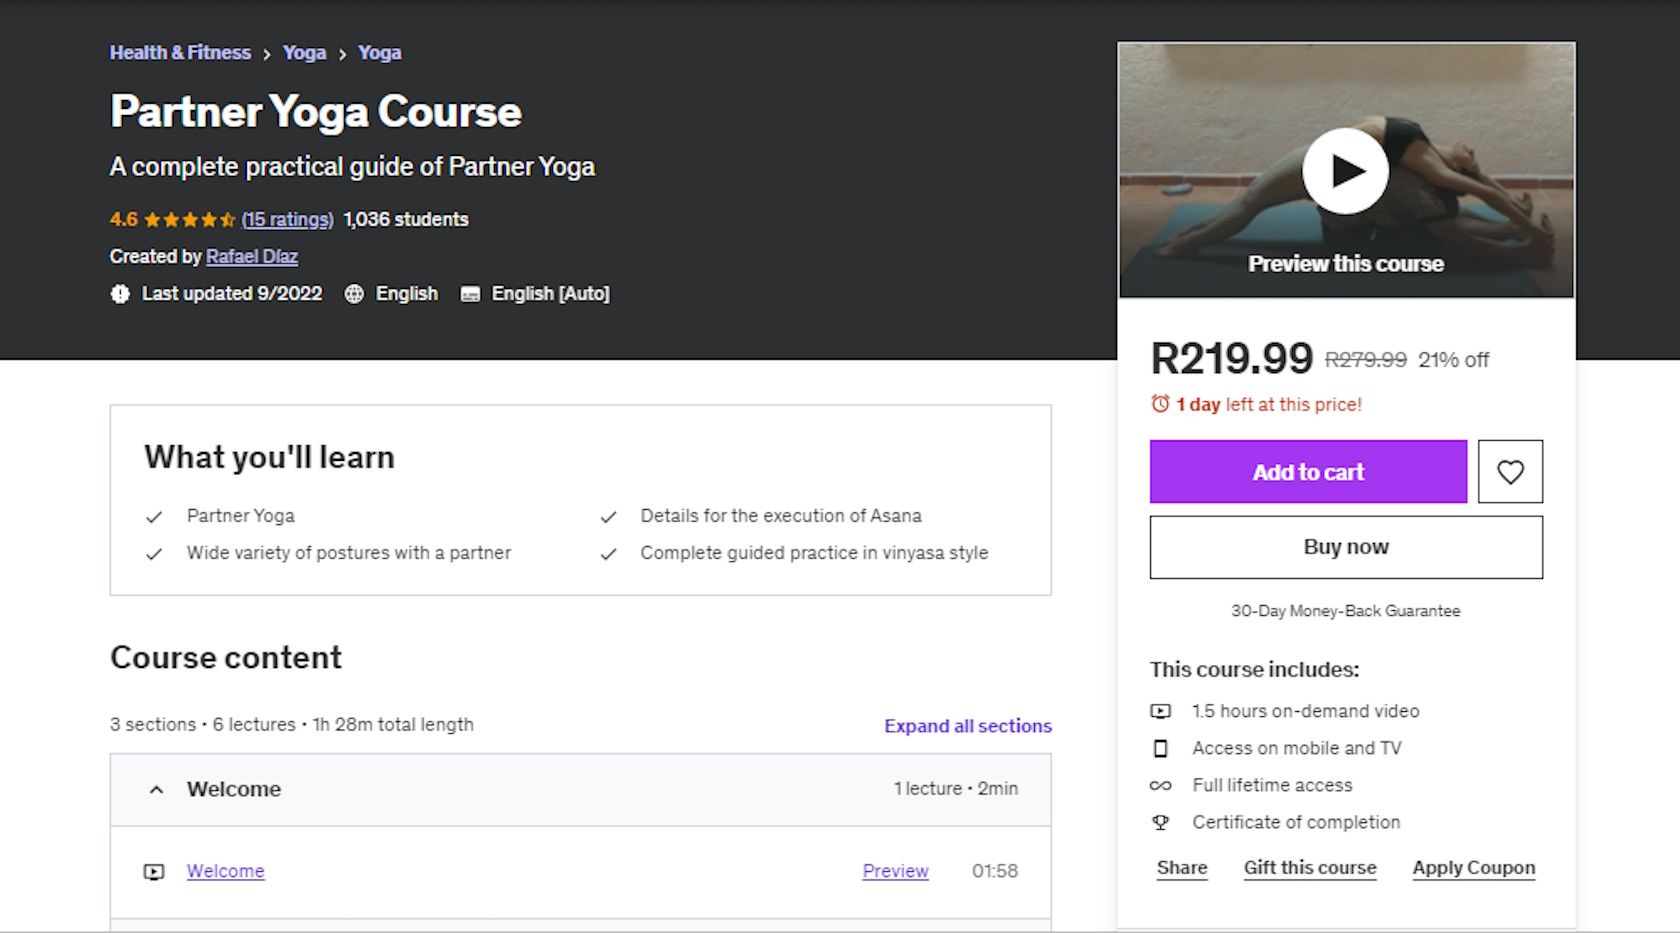
Task: Click the mobile and TV access icon
Action: click(x=1162, y=748)
